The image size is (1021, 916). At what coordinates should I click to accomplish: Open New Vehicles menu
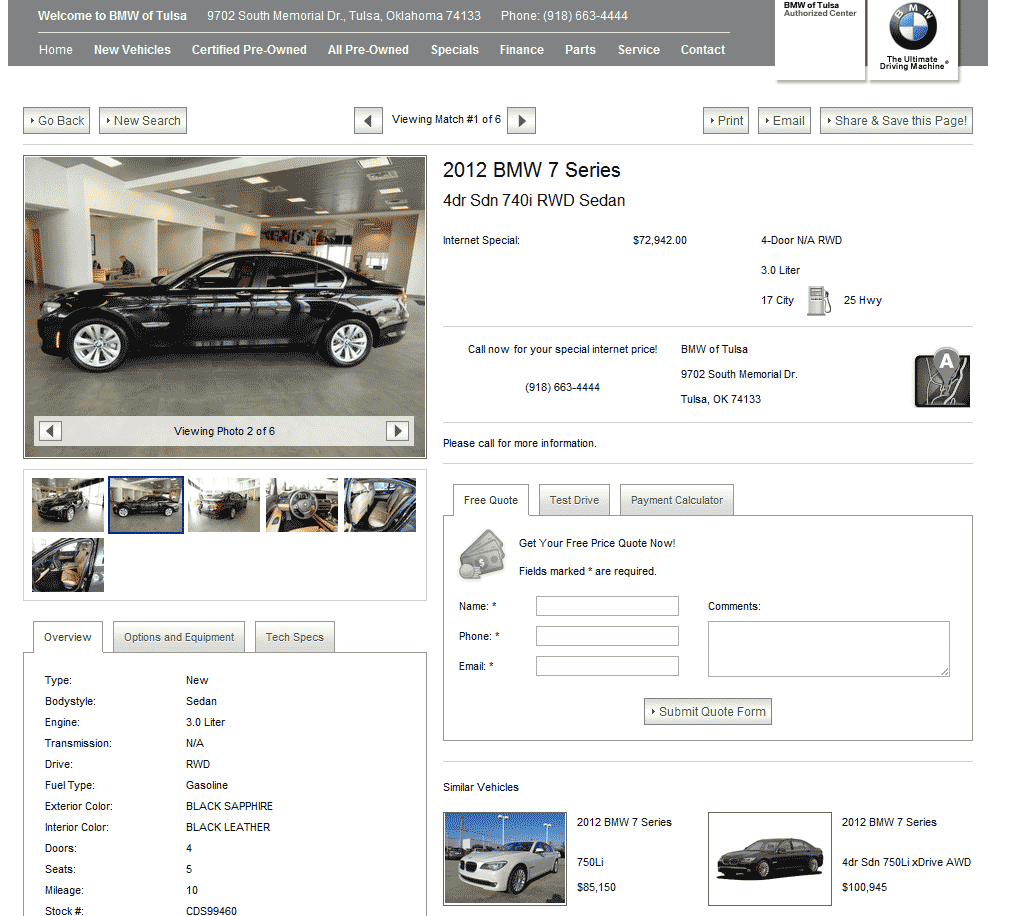(x=132, y=49)
